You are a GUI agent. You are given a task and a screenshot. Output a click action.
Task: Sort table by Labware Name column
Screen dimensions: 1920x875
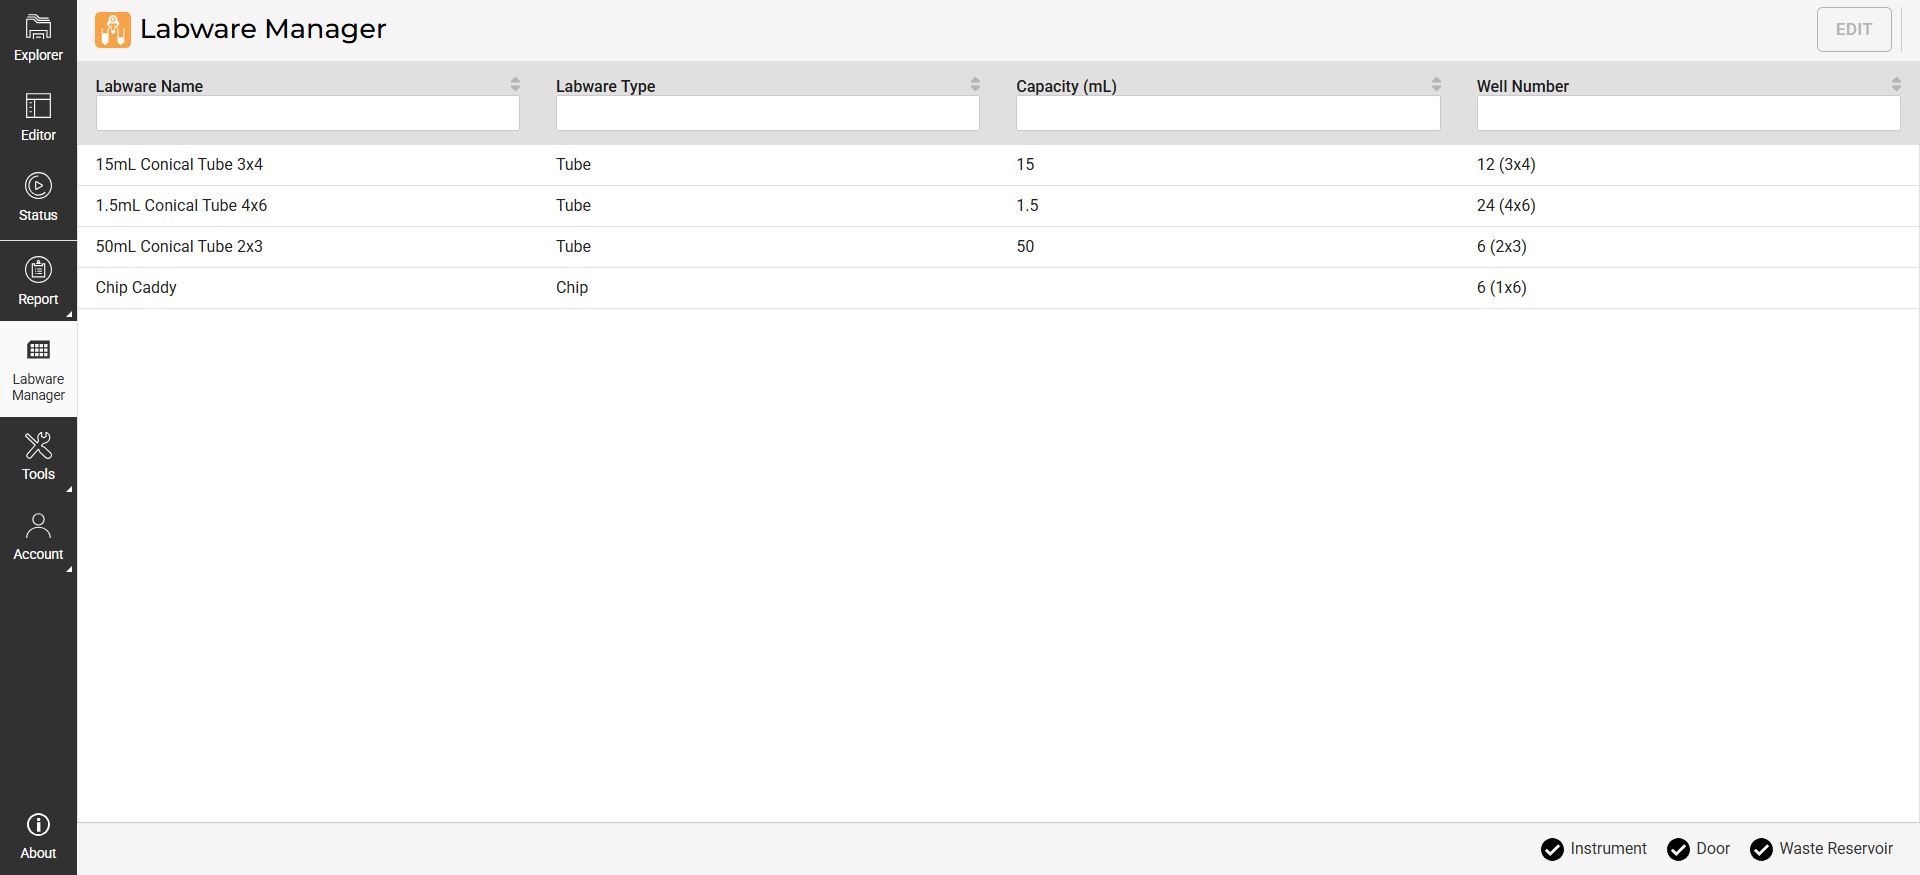(515, 85)
